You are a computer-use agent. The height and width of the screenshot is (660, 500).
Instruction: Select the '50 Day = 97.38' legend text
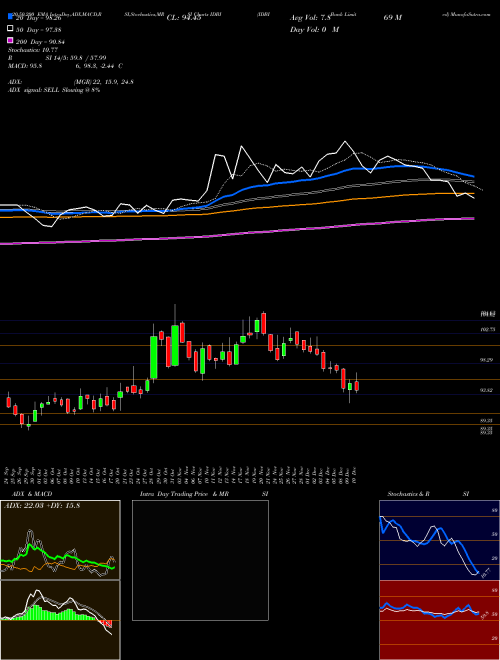click(x=38, y=29)
